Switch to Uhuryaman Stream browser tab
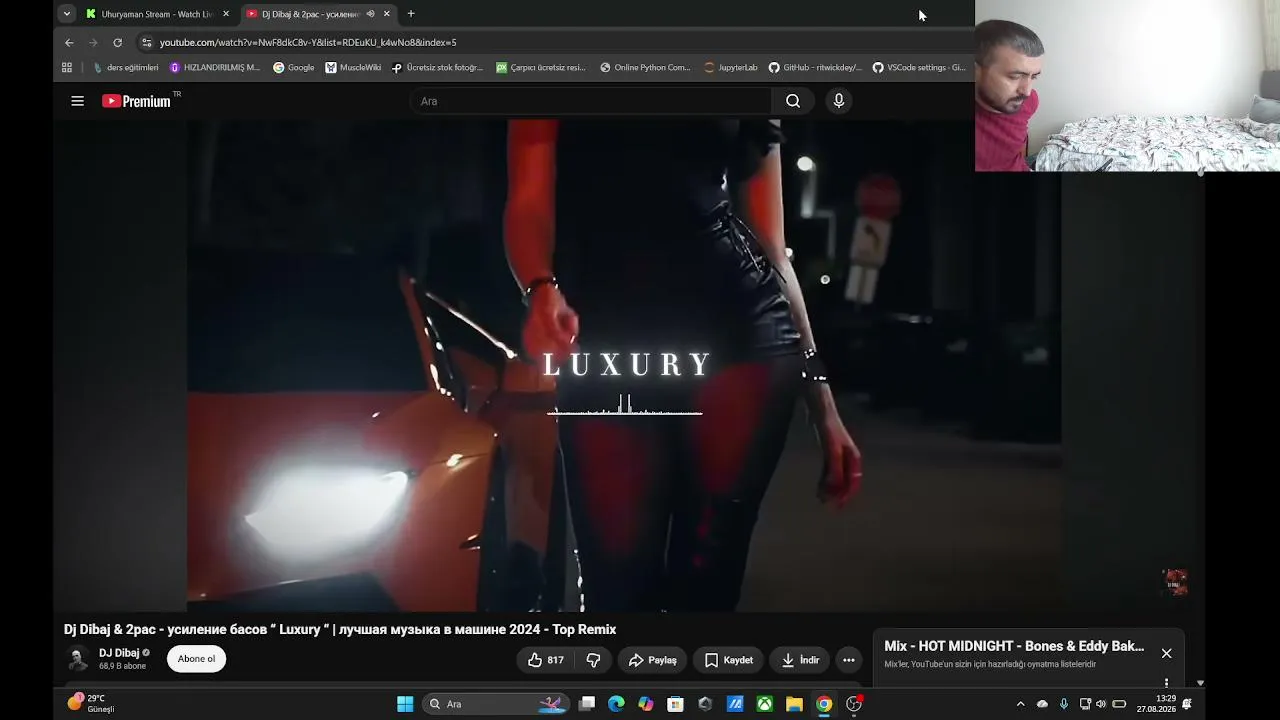 (157, 14)
